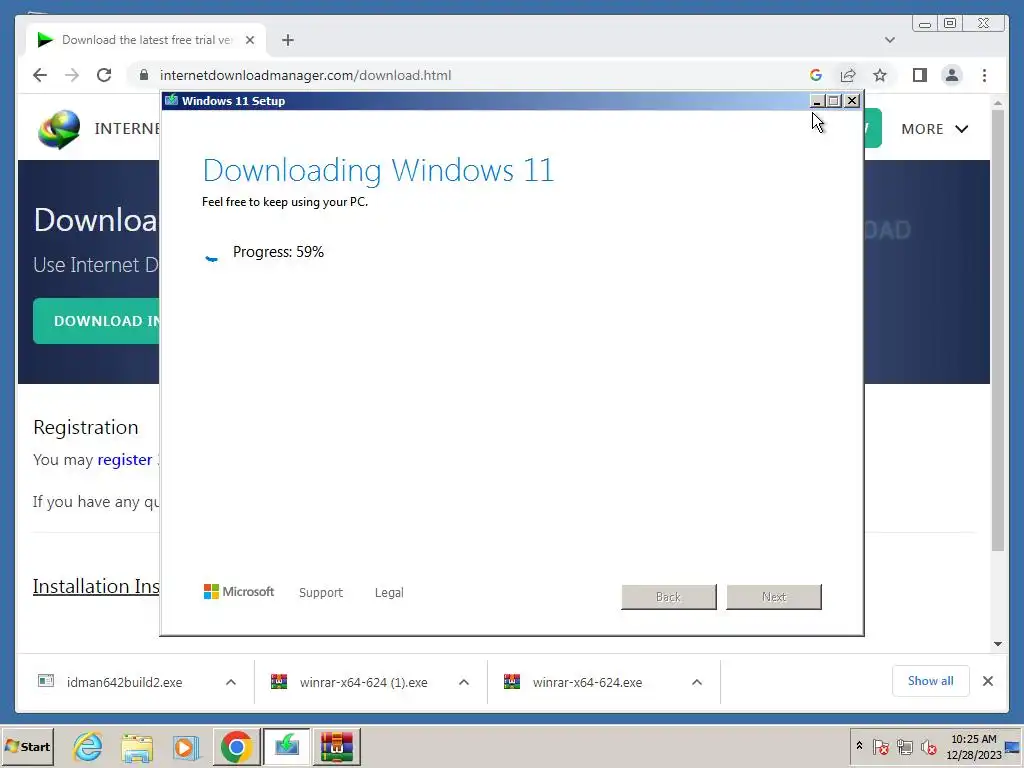Viewport: 1024px width, 768px height.
Task: Bookmark this page with the star
Action: [880, 75]
